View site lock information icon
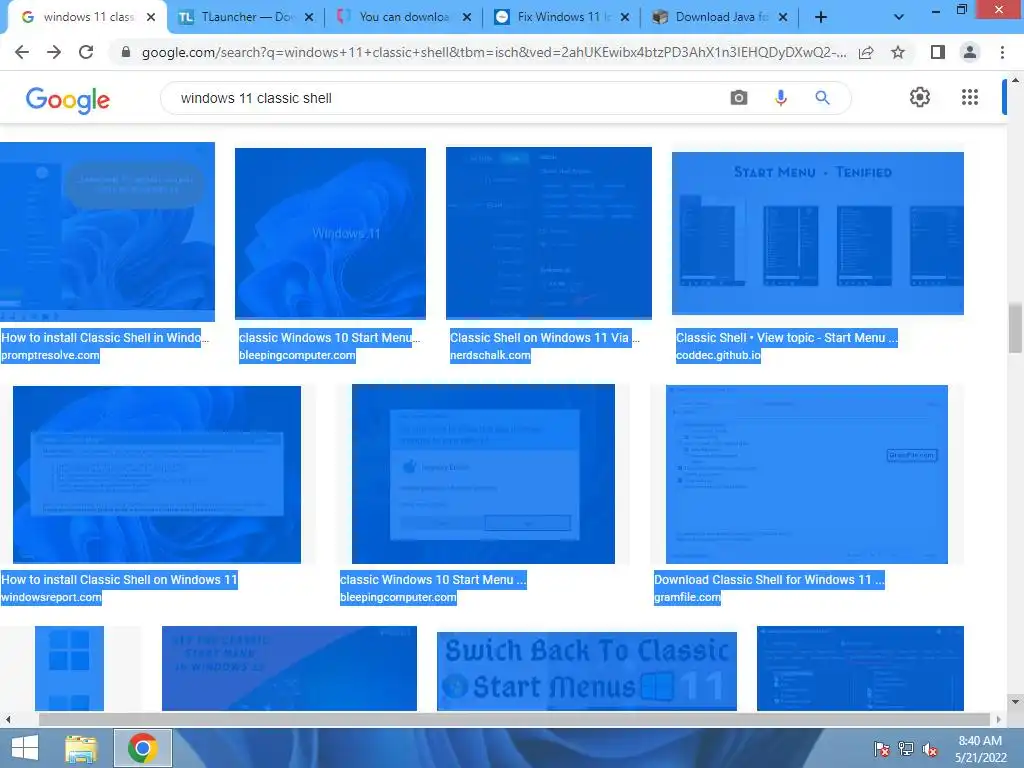The width and height of the screenshot is (1024, 768). [x=126, y=52]
